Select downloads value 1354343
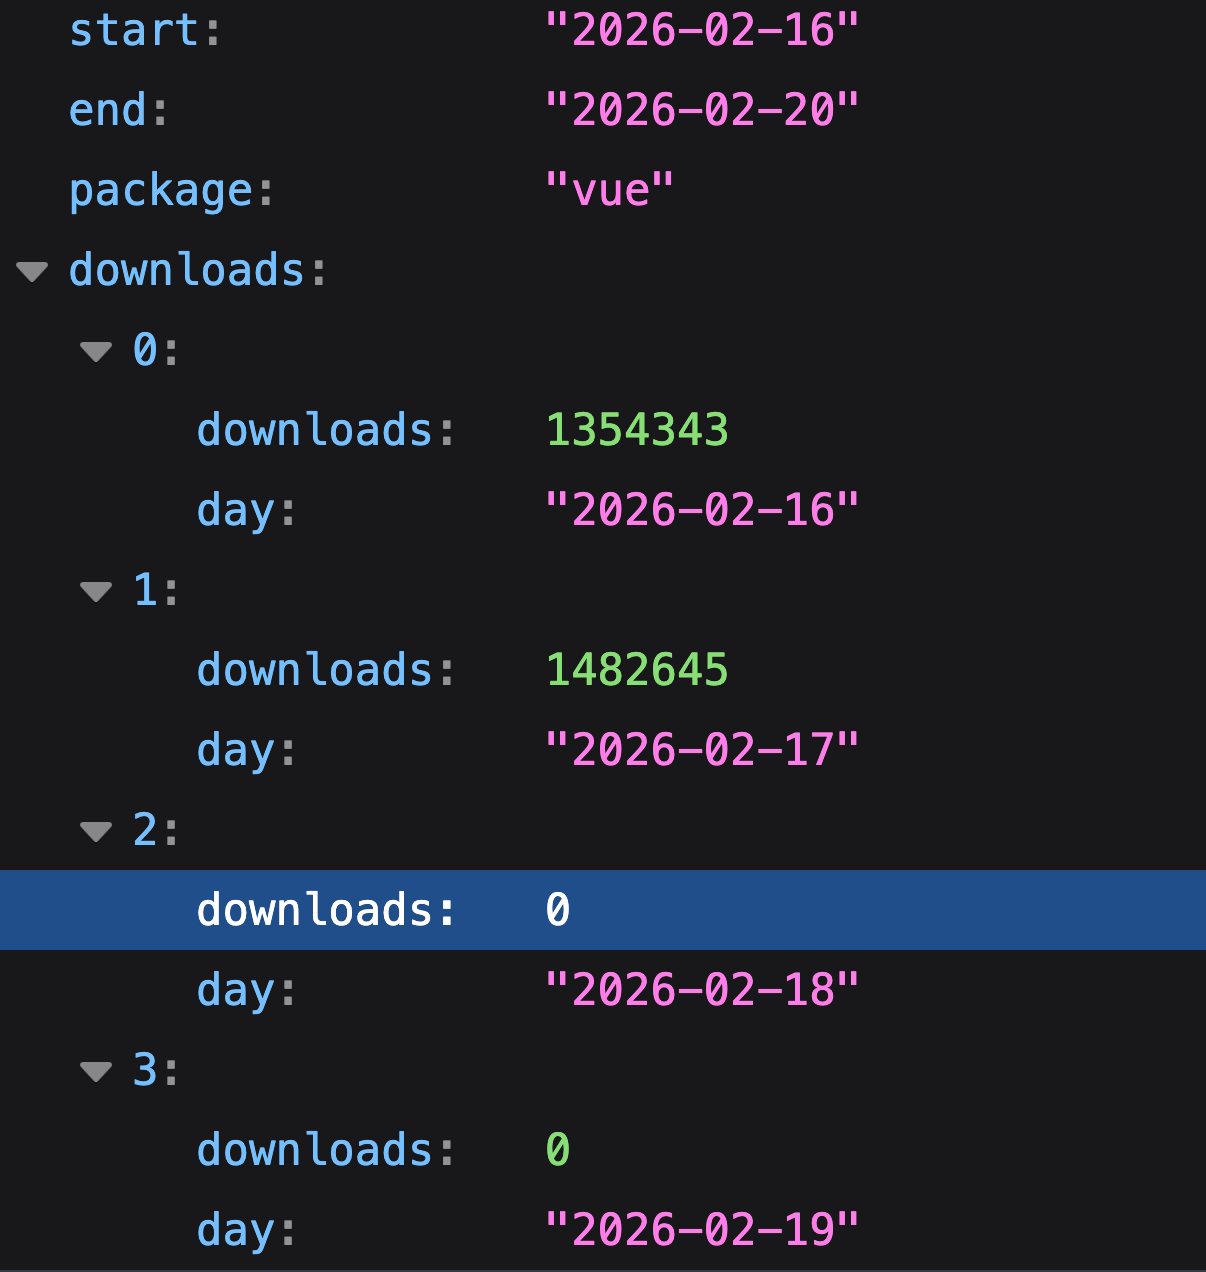Viewport: 1206px width, 1272px height. coord(637,430)
